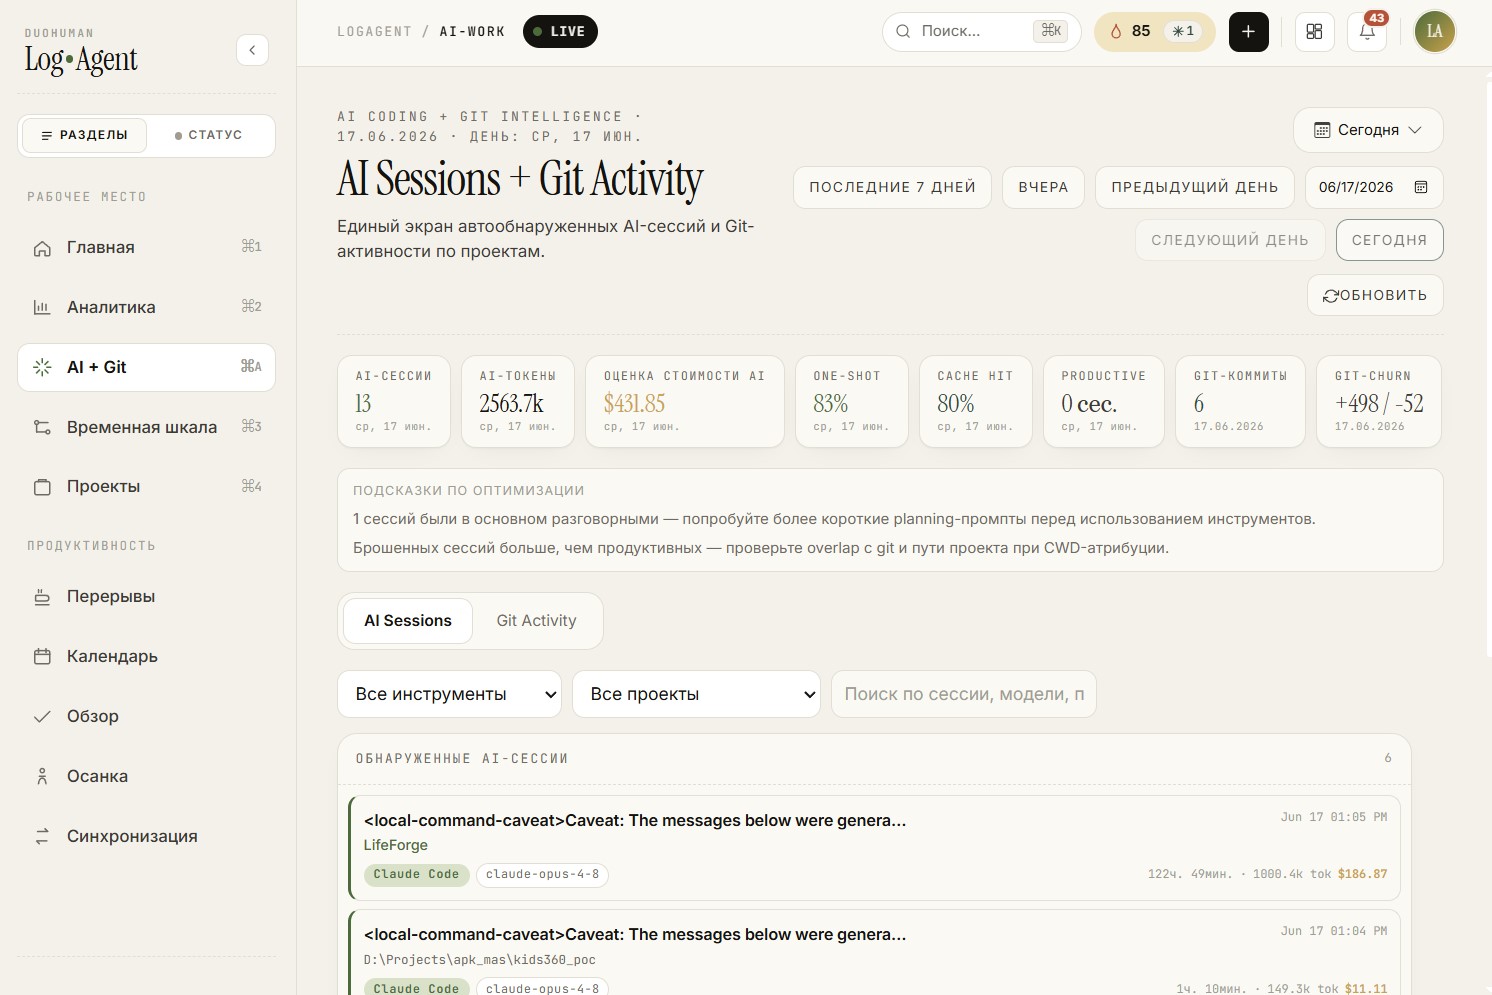This screenshot has width=1492, height=995.
Task: Click the ONE-SHOT 83% stat card
Action: [x=852, y=401]
